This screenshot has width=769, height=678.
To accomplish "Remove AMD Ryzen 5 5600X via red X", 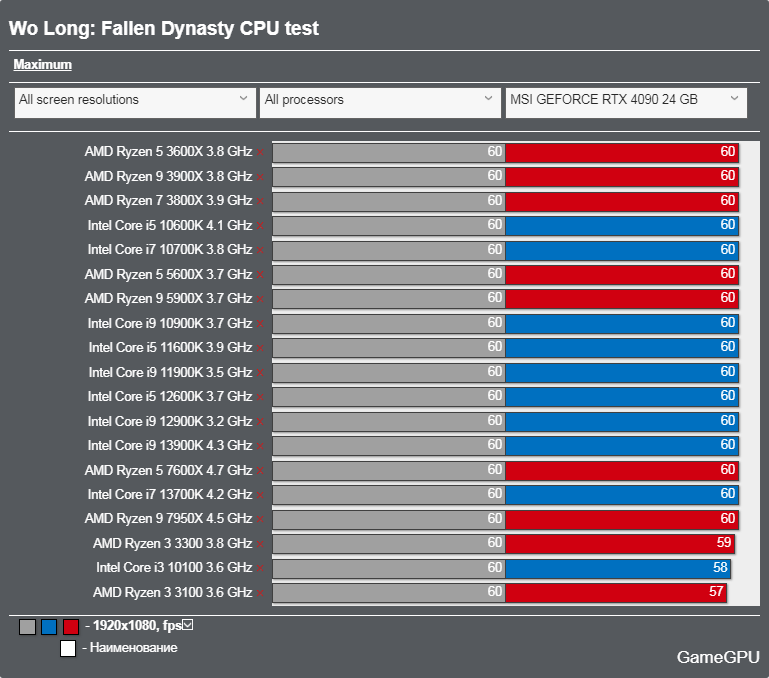I will pos(260,275).
